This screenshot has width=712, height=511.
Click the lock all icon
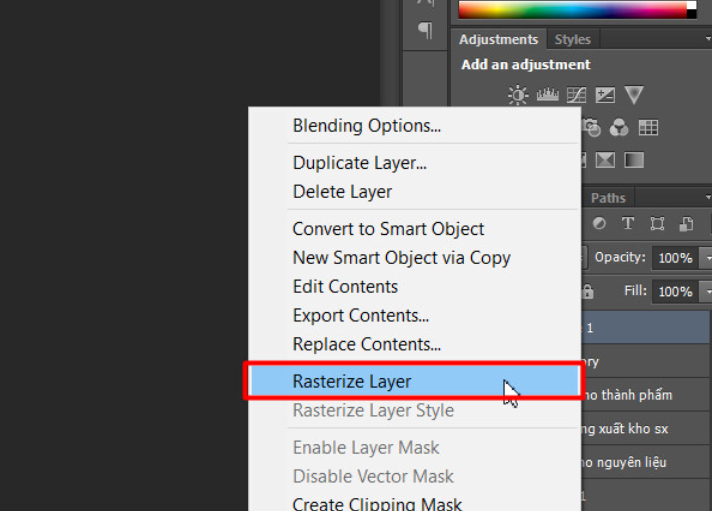coord(588,291)
